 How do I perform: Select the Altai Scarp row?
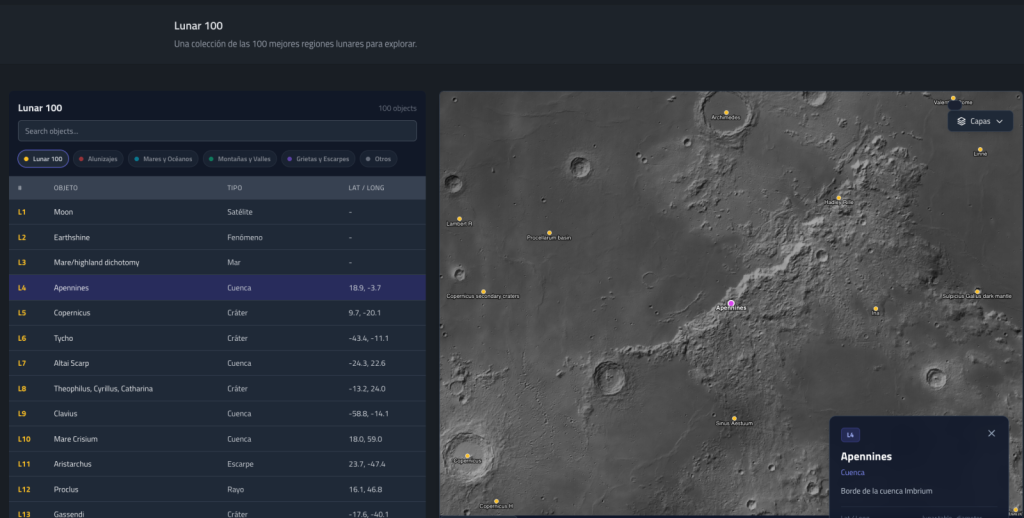(217, 363)
